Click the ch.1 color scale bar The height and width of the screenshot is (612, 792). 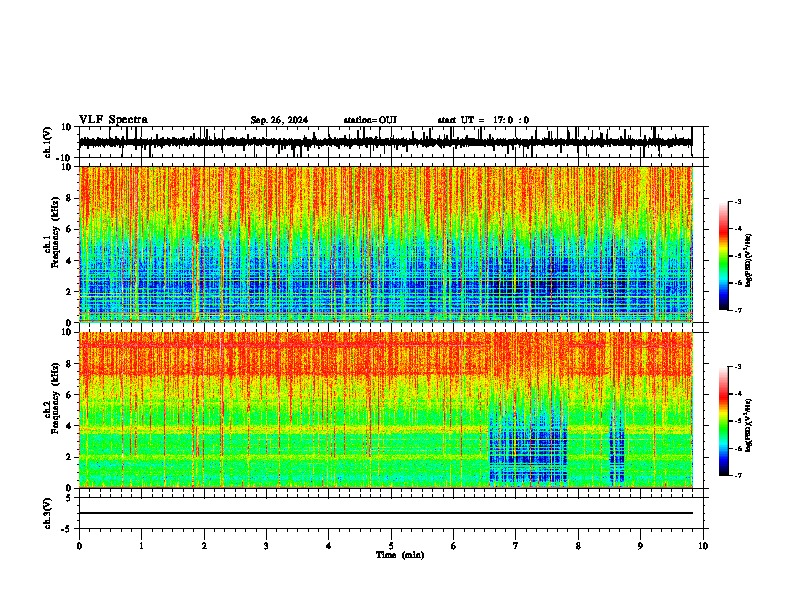click(724, 256)
